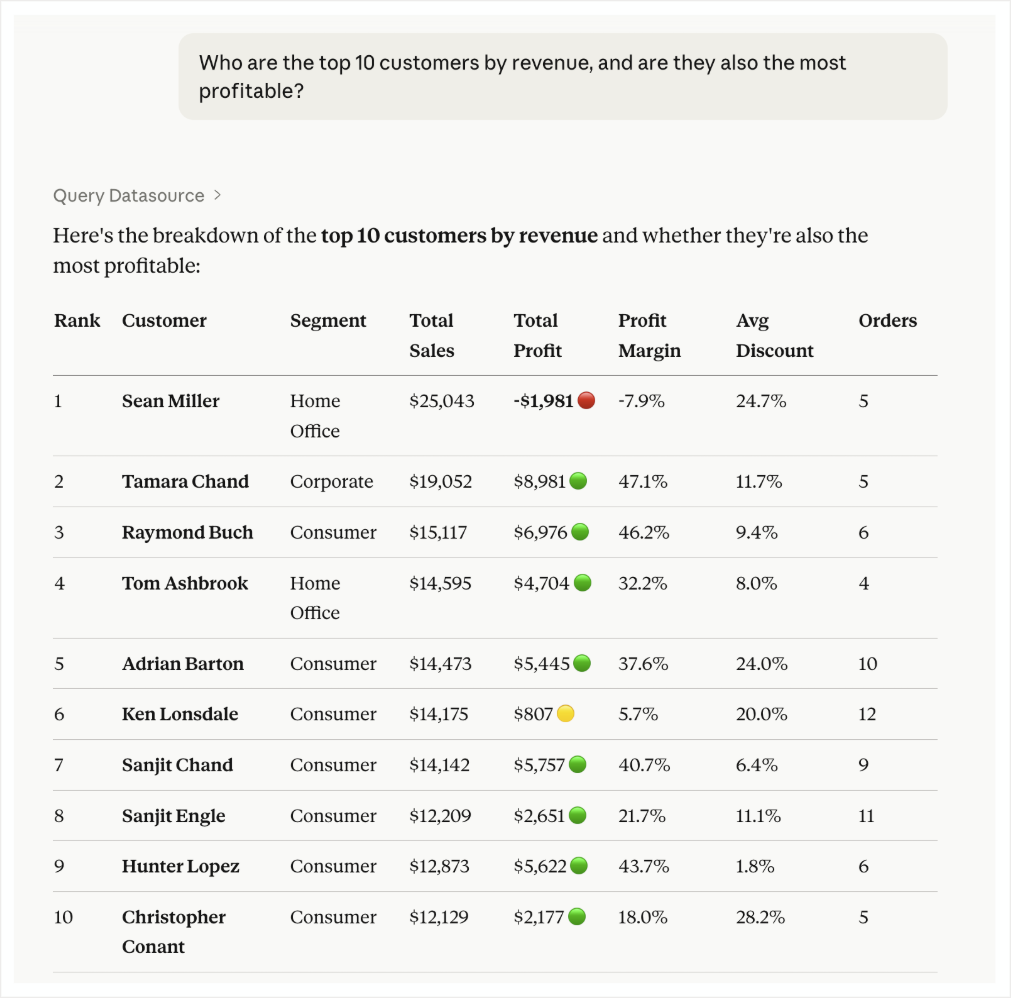Open the Segment column header options

pyautogui.click(x=328, y=320)
